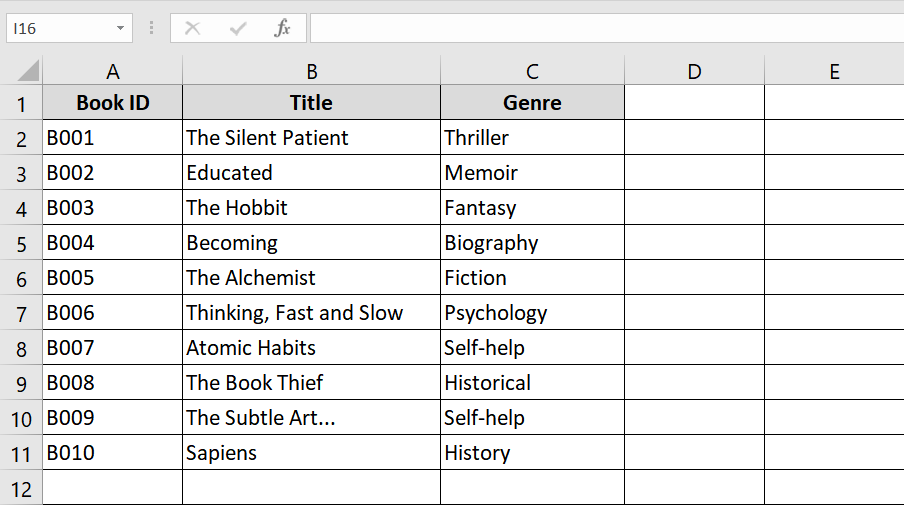Click The Book Thief cell
Viewport: 904px width, 505px height.
point(311,383)
